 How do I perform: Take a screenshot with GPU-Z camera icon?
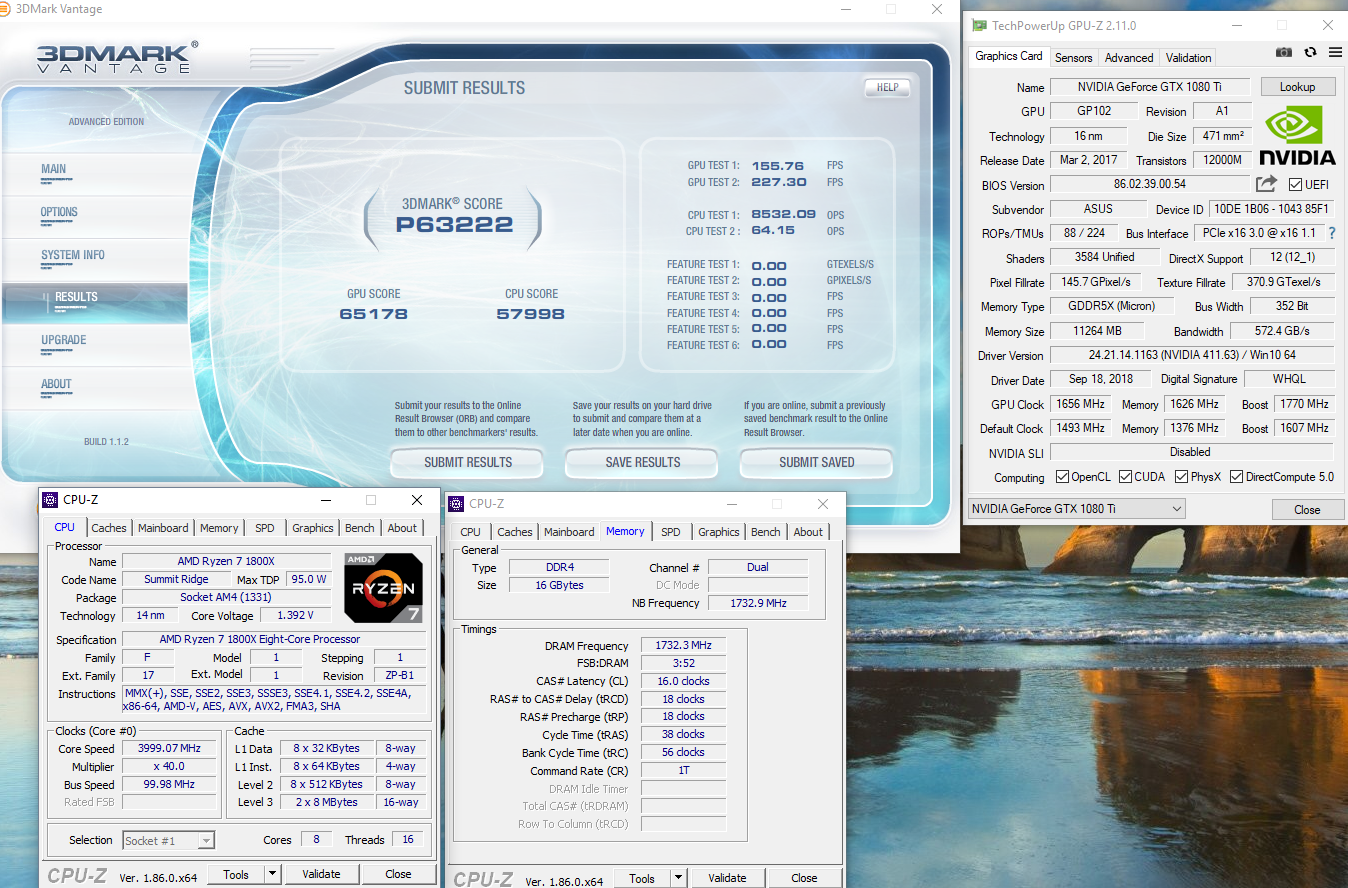(1283, 53)
